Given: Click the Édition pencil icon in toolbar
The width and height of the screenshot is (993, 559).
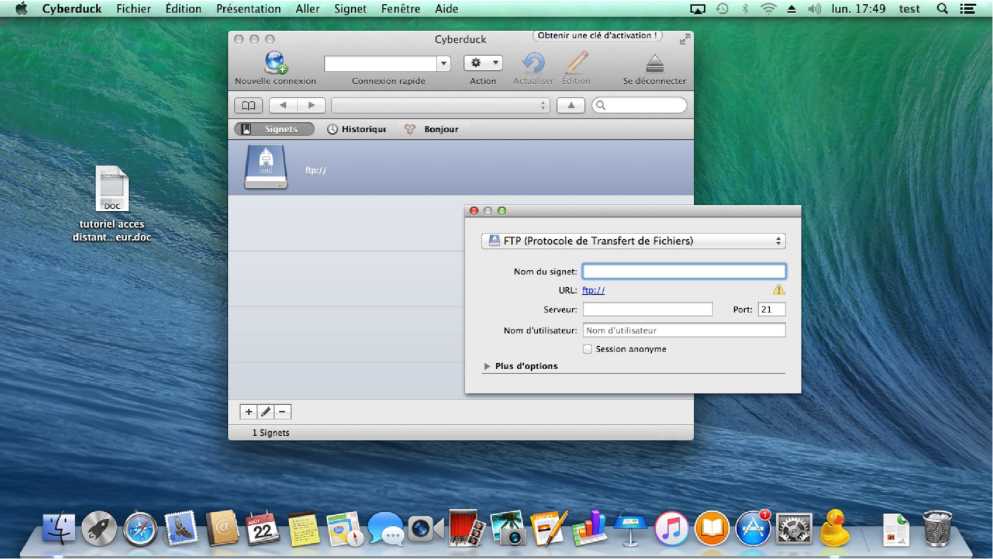Looking at the screenshot, I should pyautogui.click(x=576, y=63).
